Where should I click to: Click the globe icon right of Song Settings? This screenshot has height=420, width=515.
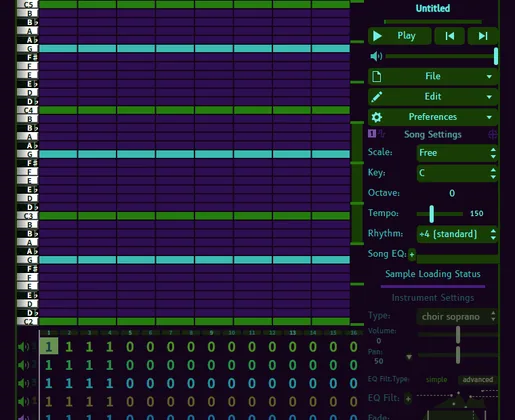coord(493,134)
